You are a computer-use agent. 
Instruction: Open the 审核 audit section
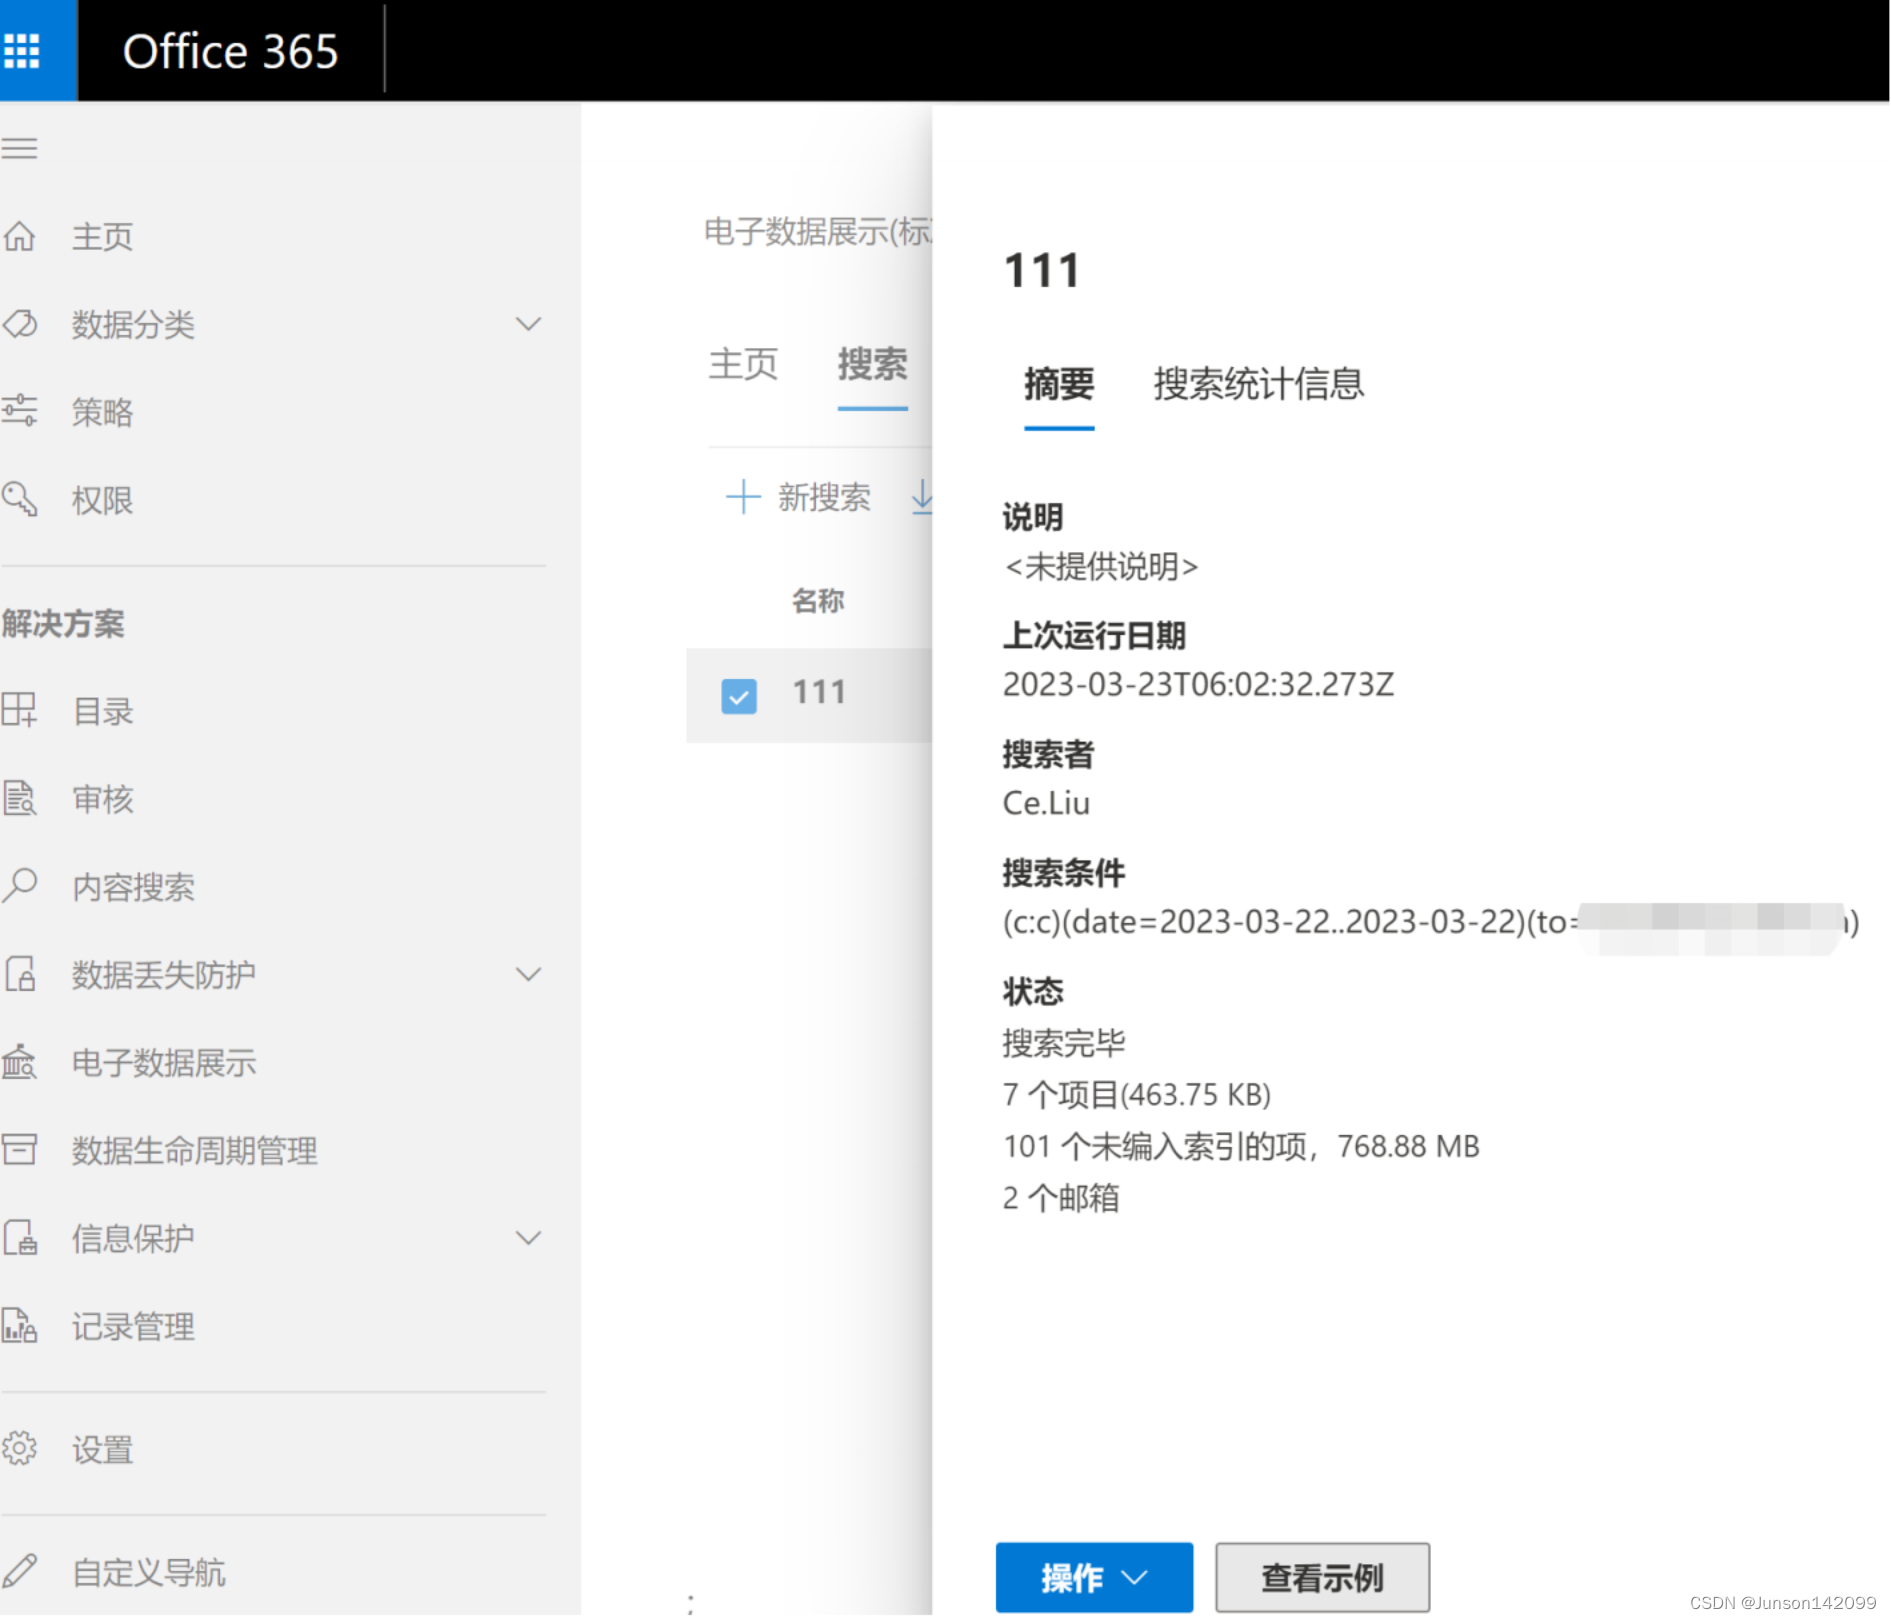[102, 799]
